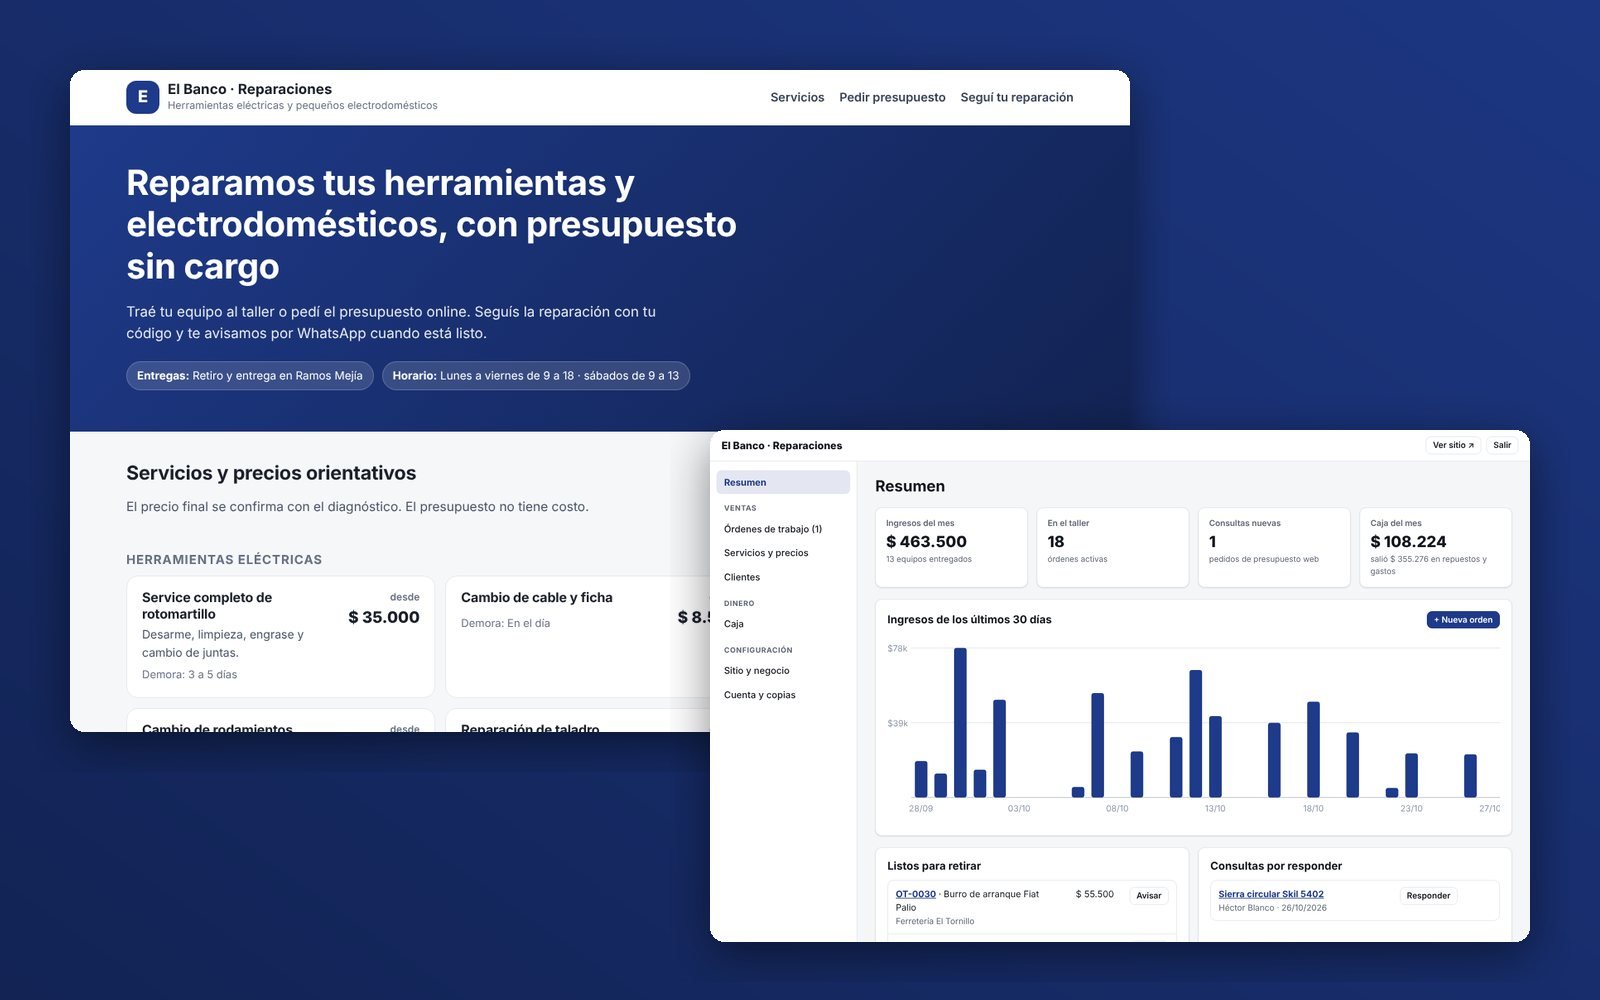The width and height of the screenshot is (1600, 1000).
Task: Click the Ver sitio button
Action: coord(1453,445)
